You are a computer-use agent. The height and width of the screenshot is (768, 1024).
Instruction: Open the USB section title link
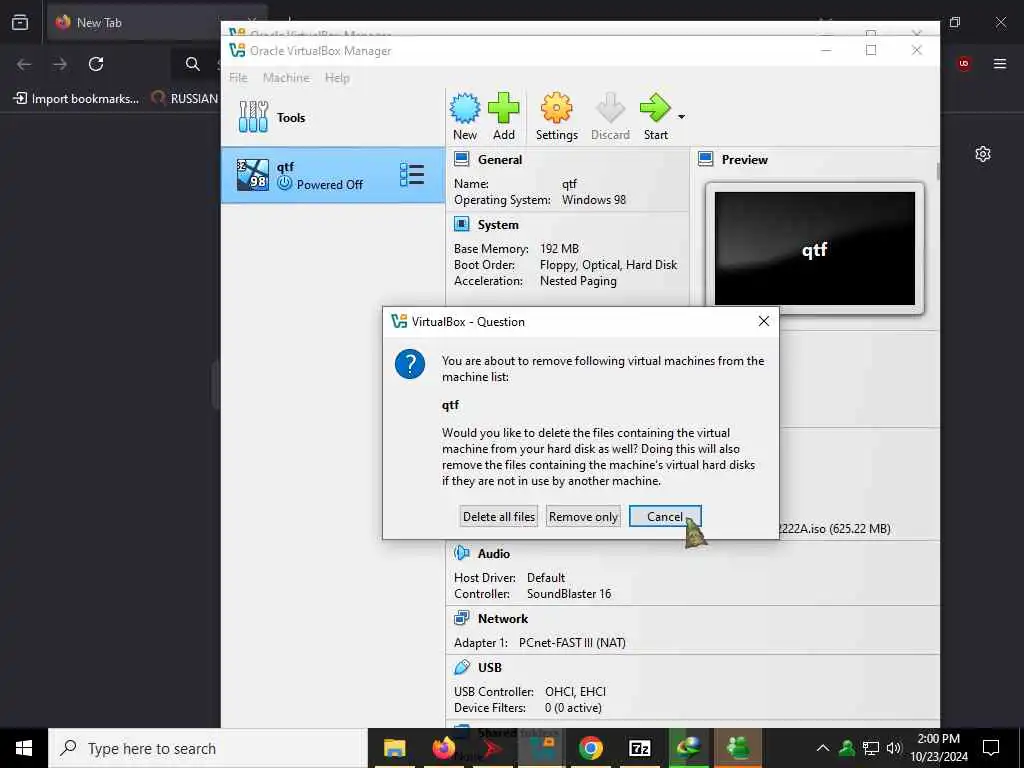tap(490, 667)
